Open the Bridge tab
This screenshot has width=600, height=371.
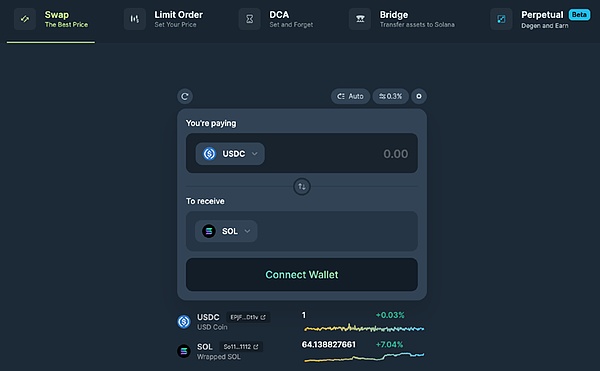[x=402, y=19]
